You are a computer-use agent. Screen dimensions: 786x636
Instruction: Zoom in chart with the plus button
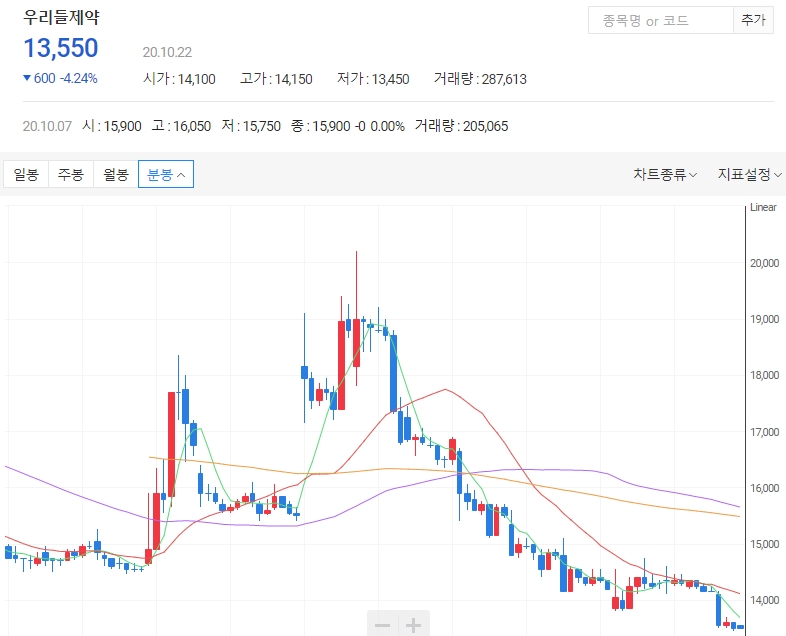(414, 624)
